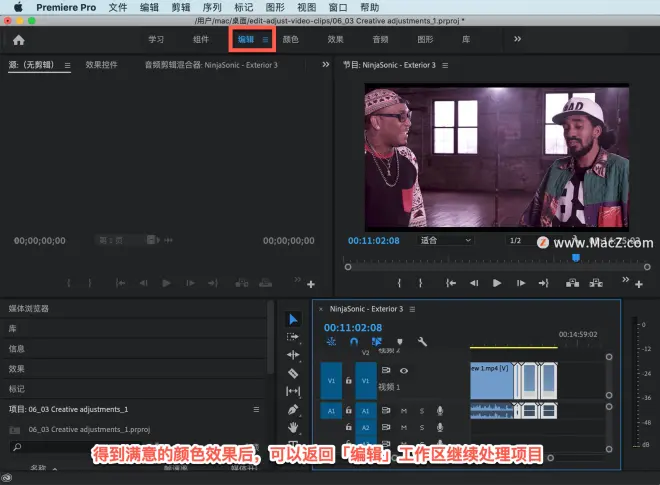Click Extract button in Program monitor
The width and height of the screenshot is (660, 485).
[x=596, y=283]
